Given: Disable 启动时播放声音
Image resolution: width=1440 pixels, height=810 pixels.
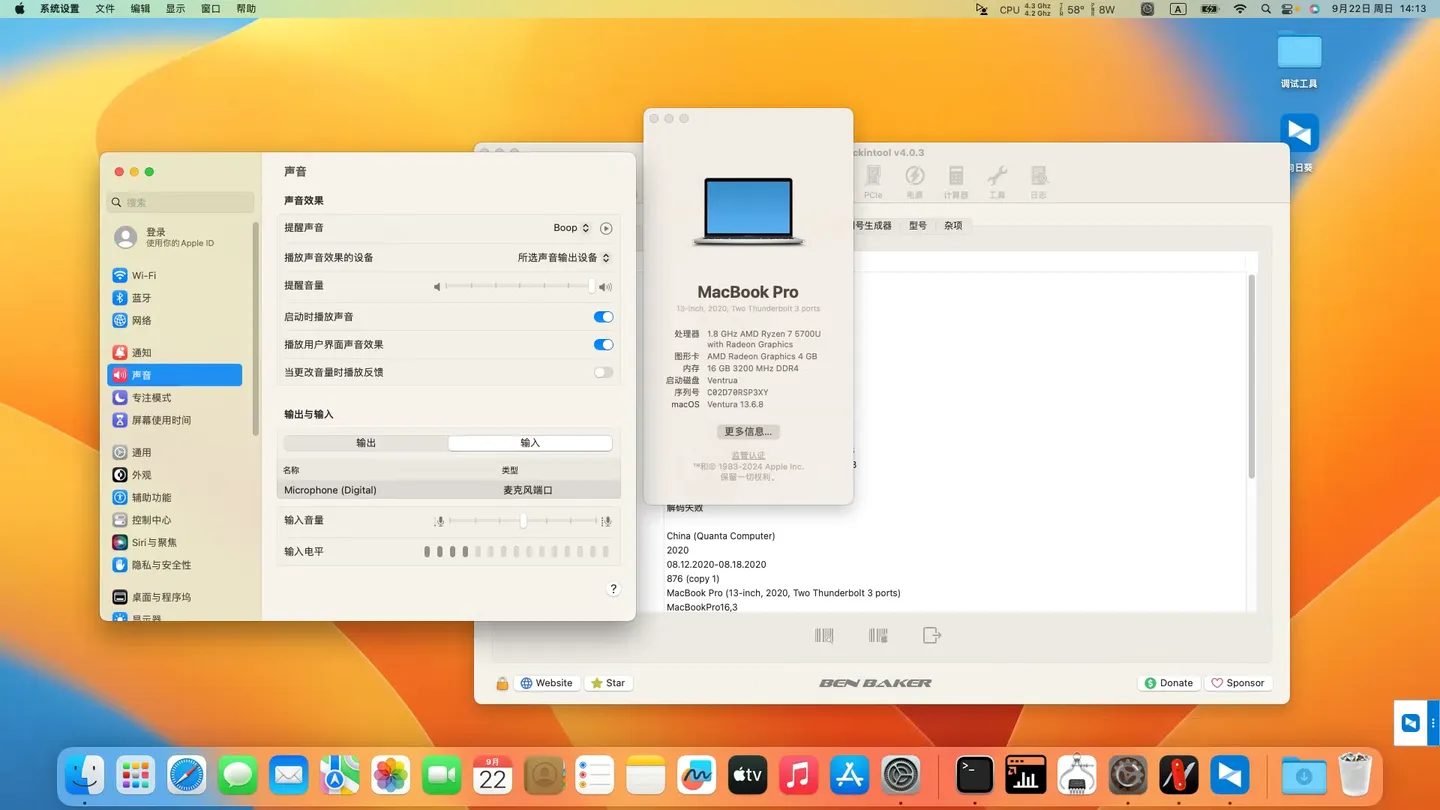Looking at the screenshot, I should click(x=603, y=316).
